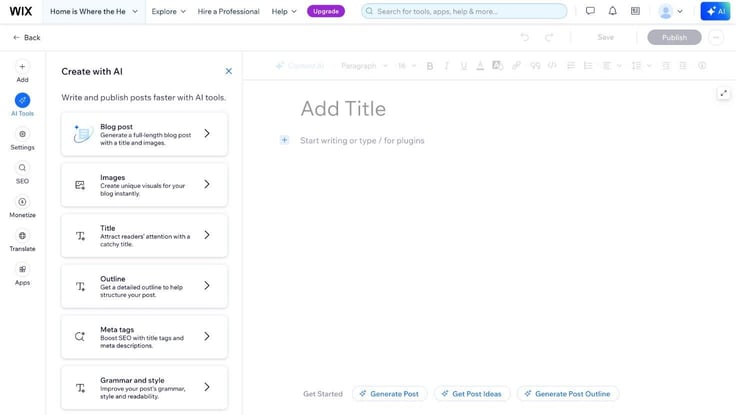This screenshot has height=415, width=736.
Task: Open Explore menu
Action: coord(169,11)
